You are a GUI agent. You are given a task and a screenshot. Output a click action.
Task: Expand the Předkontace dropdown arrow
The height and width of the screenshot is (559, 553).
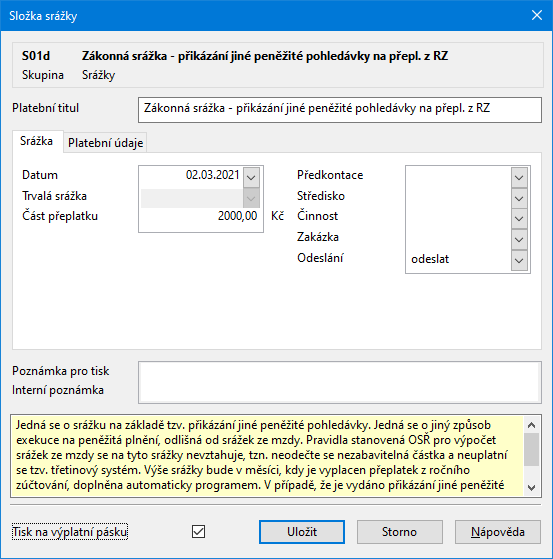(x=519, y=177)
